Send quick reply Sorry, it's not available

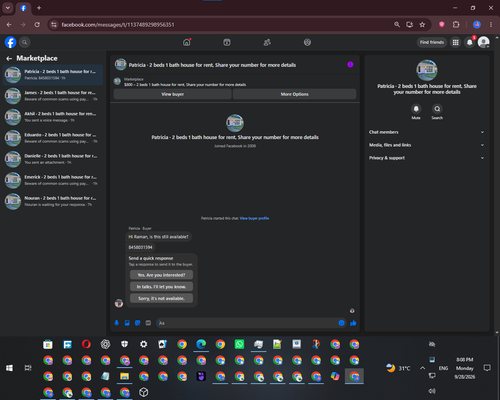161,298
